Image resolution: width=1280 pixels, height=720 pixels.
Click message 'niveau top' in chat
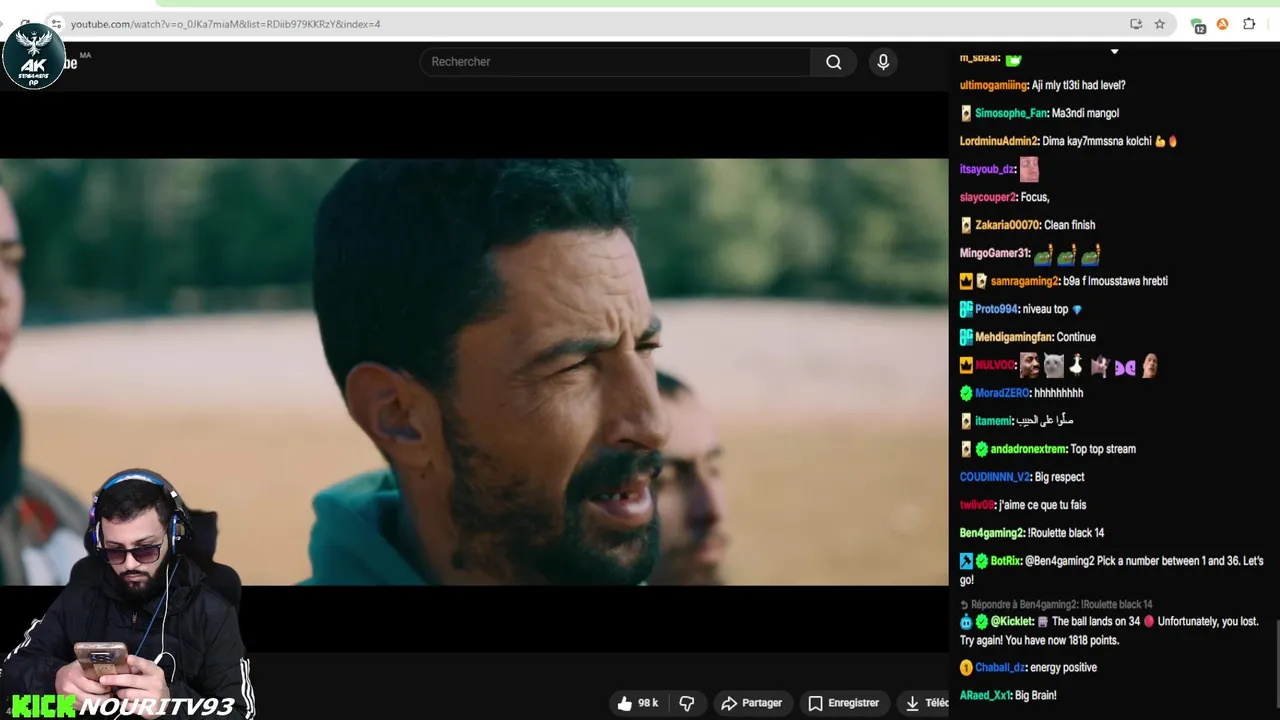click(x=1045, y=309)
